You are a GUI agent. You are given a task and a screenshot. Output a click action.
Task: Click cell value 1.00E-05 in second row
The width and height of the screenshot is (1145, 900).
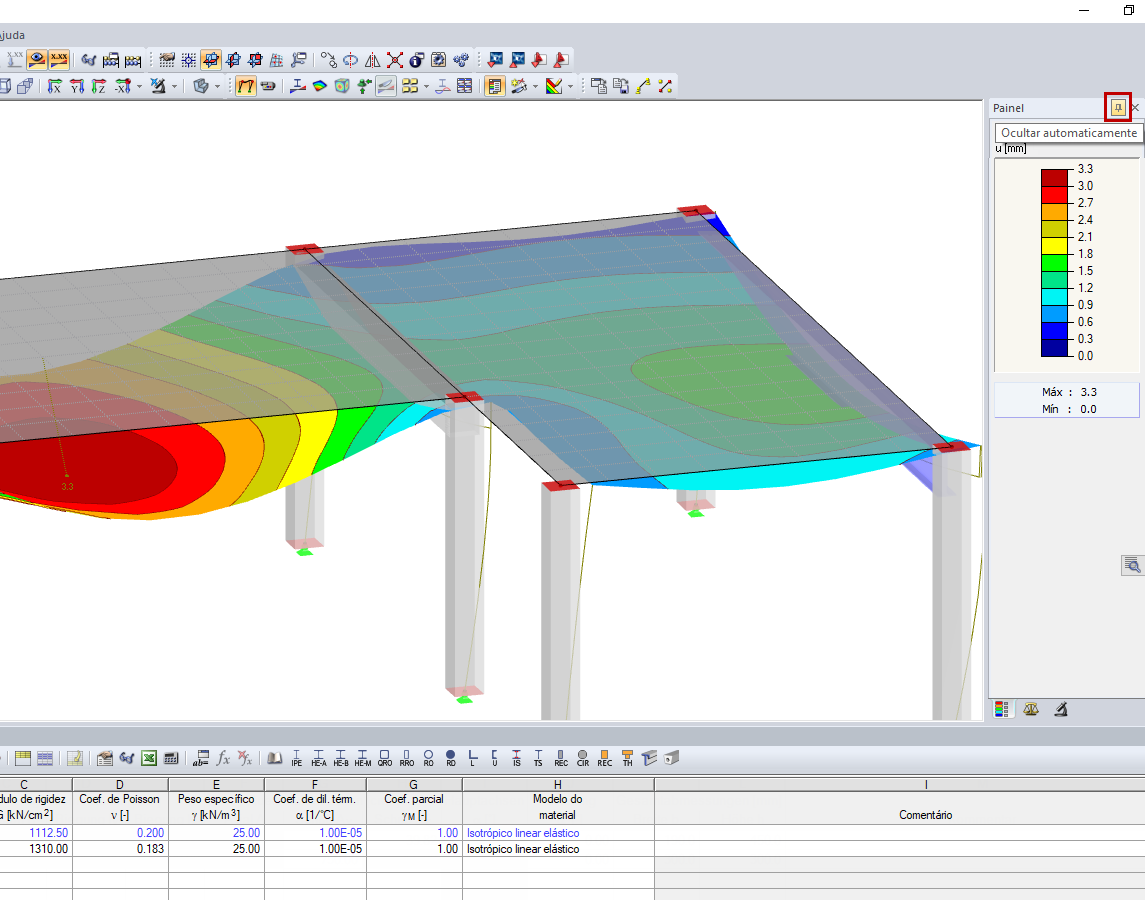[315, 849]
